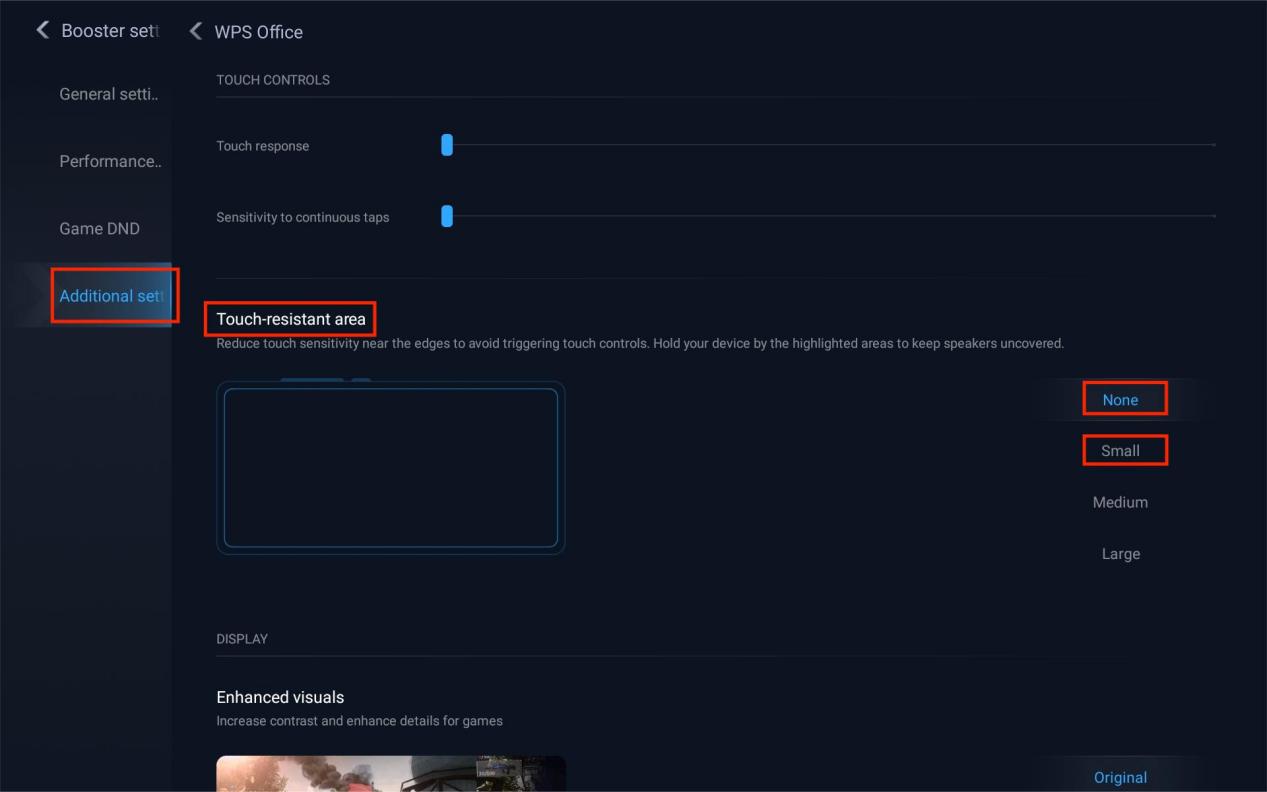Pick Large touch-resistant area option
Screen dimensions: 1267x792
point(1120,554)
